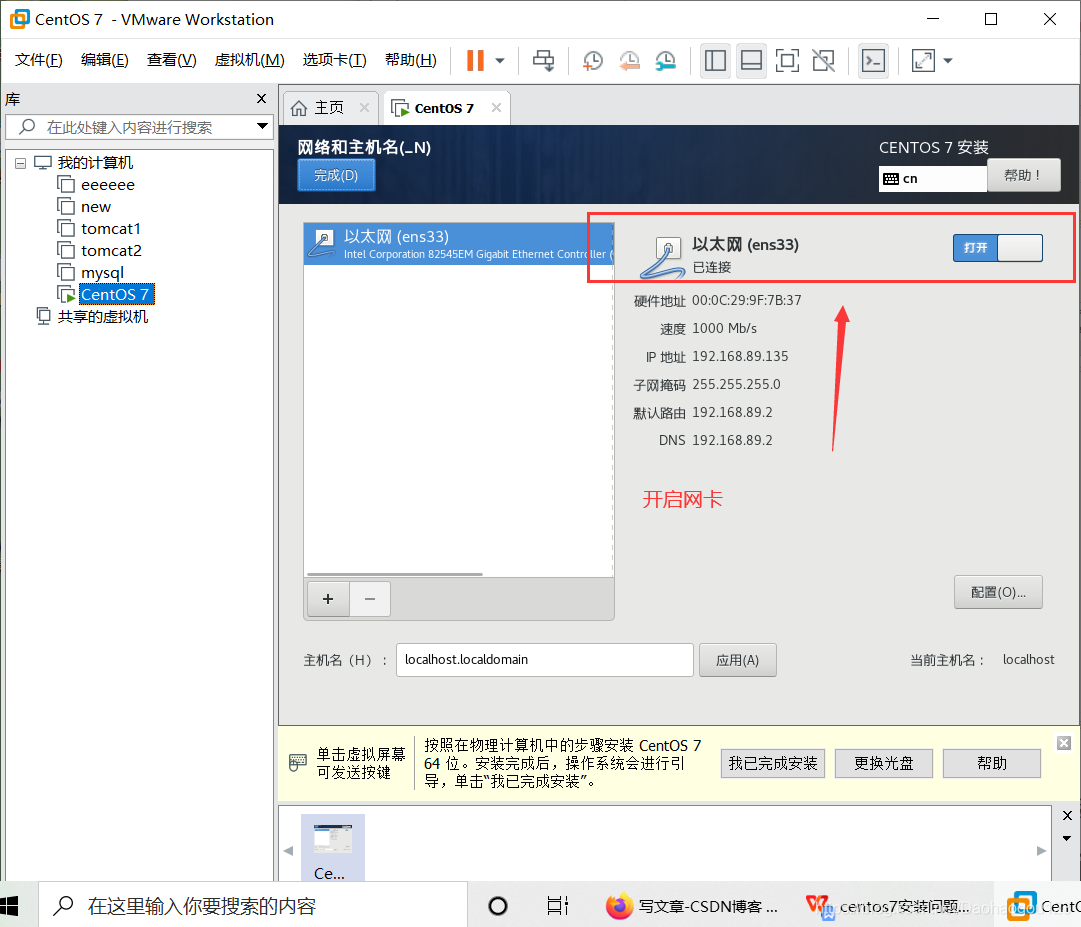Open the 选项卡(T) menu

(x=334, y=60)
